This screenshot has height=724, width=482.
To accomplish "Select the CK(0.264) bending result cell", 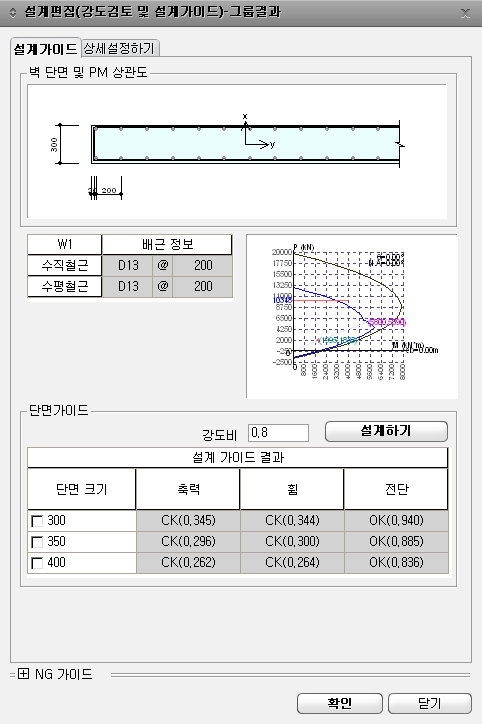I will (x=292, y=562).
